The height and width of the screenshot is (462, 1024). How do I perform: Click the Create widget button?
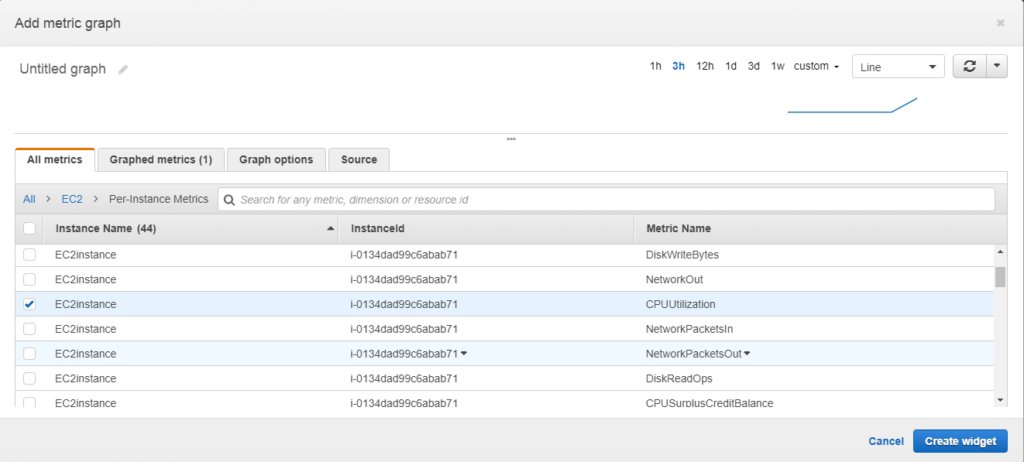pos(960,441)
